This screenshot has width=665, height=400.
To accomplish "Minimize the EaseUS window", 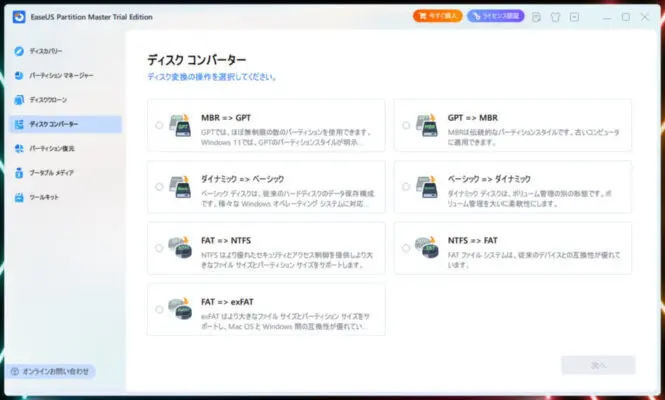I will (x=607, y=17).
